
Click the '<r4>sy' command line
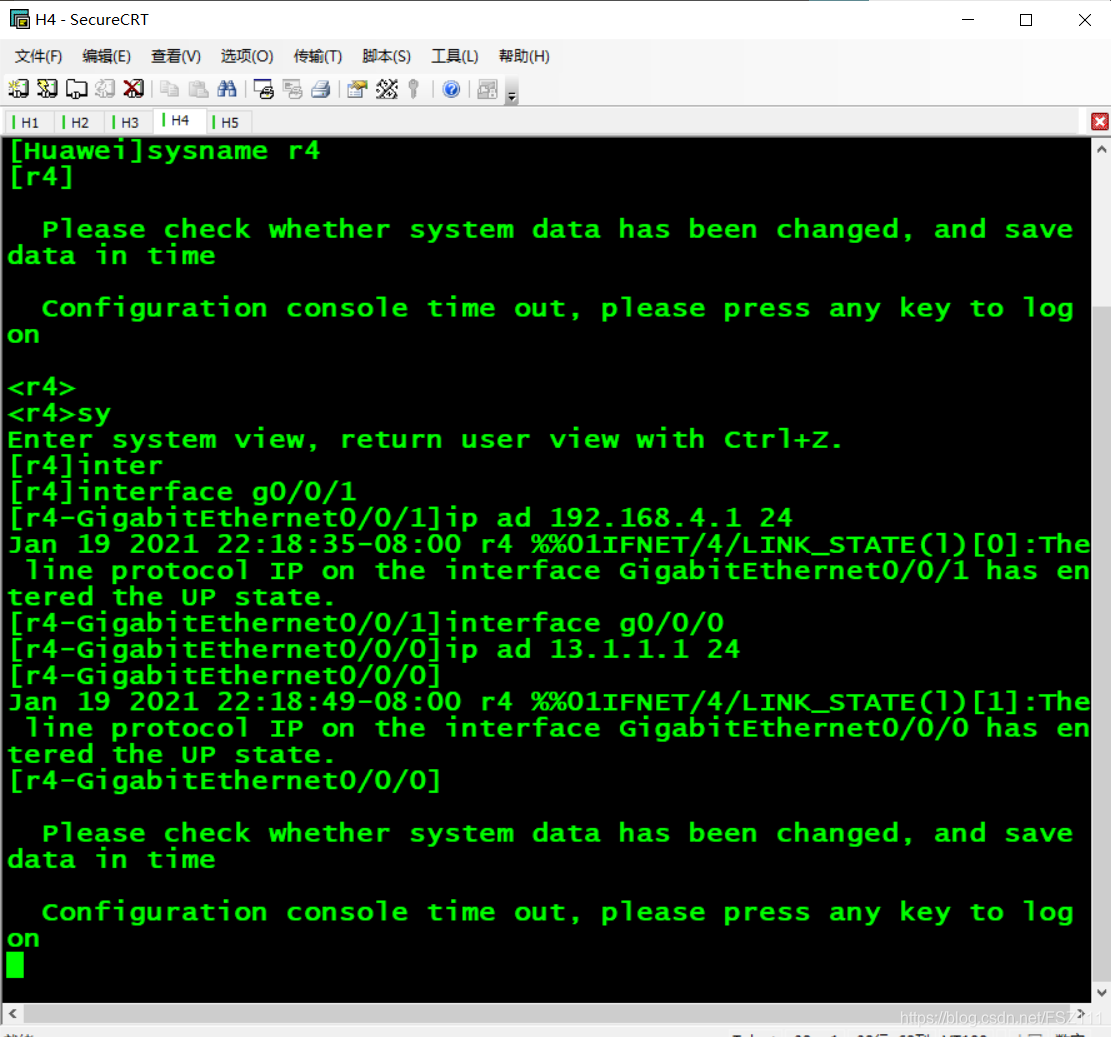pyautogui.click(x=60, y=413)
